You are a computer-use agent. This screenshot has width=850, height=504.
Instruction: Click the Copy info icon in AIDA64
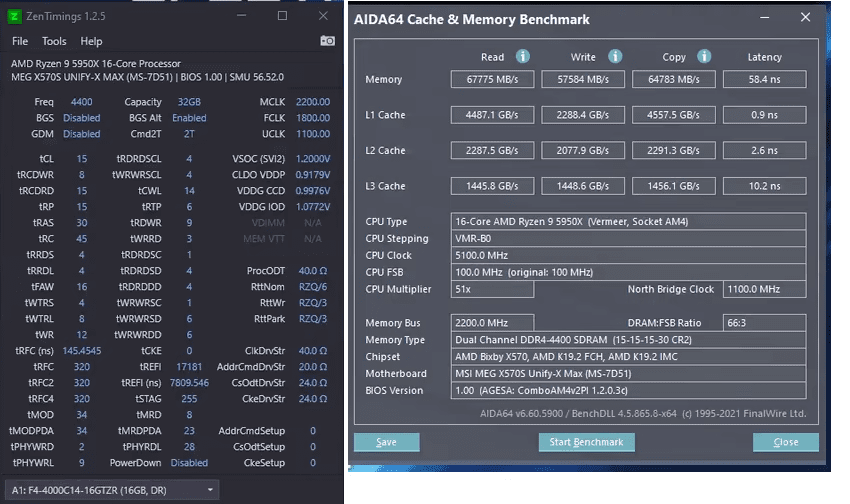[704, 56]
